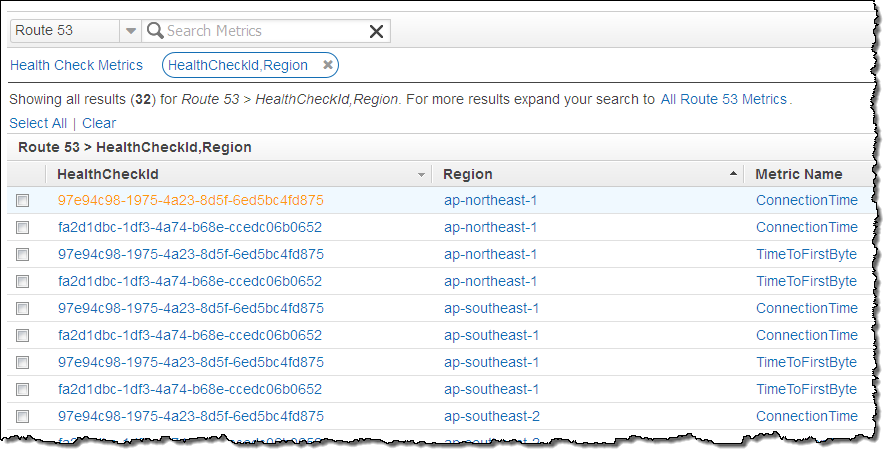The width and height of the screenshot is (889, 454).
Task: Open the Health Check Metrics tab
Action: tap(76, 65)
